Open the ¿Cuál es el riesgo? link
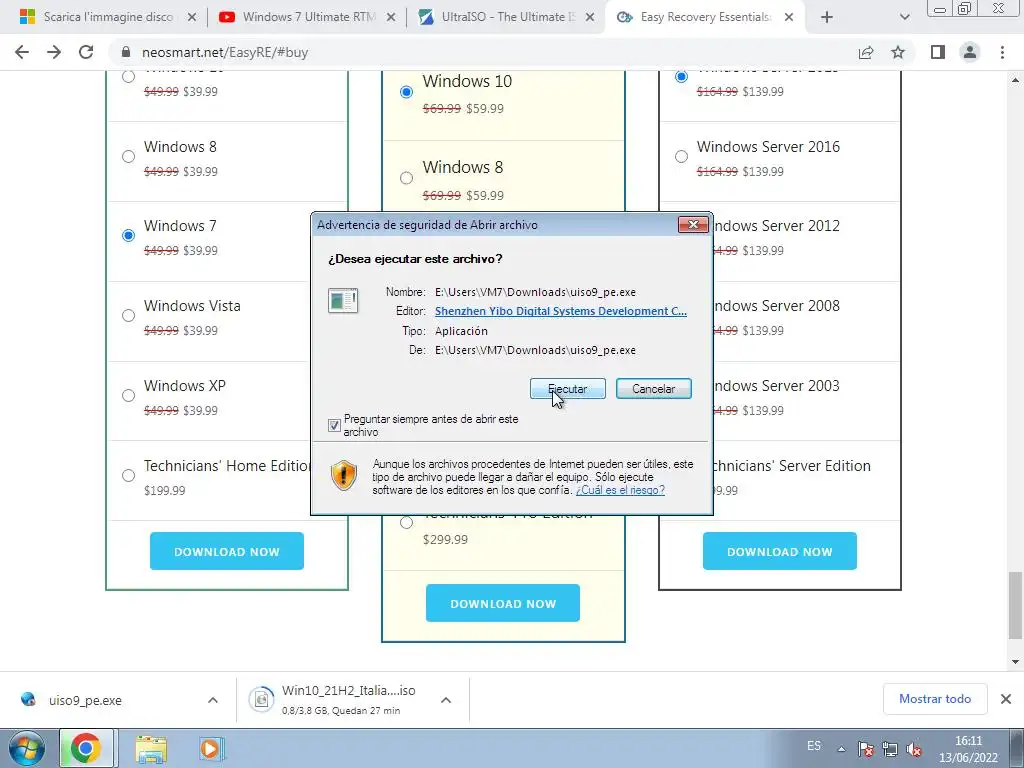1024x768 pixels. [x=620, y=490]
